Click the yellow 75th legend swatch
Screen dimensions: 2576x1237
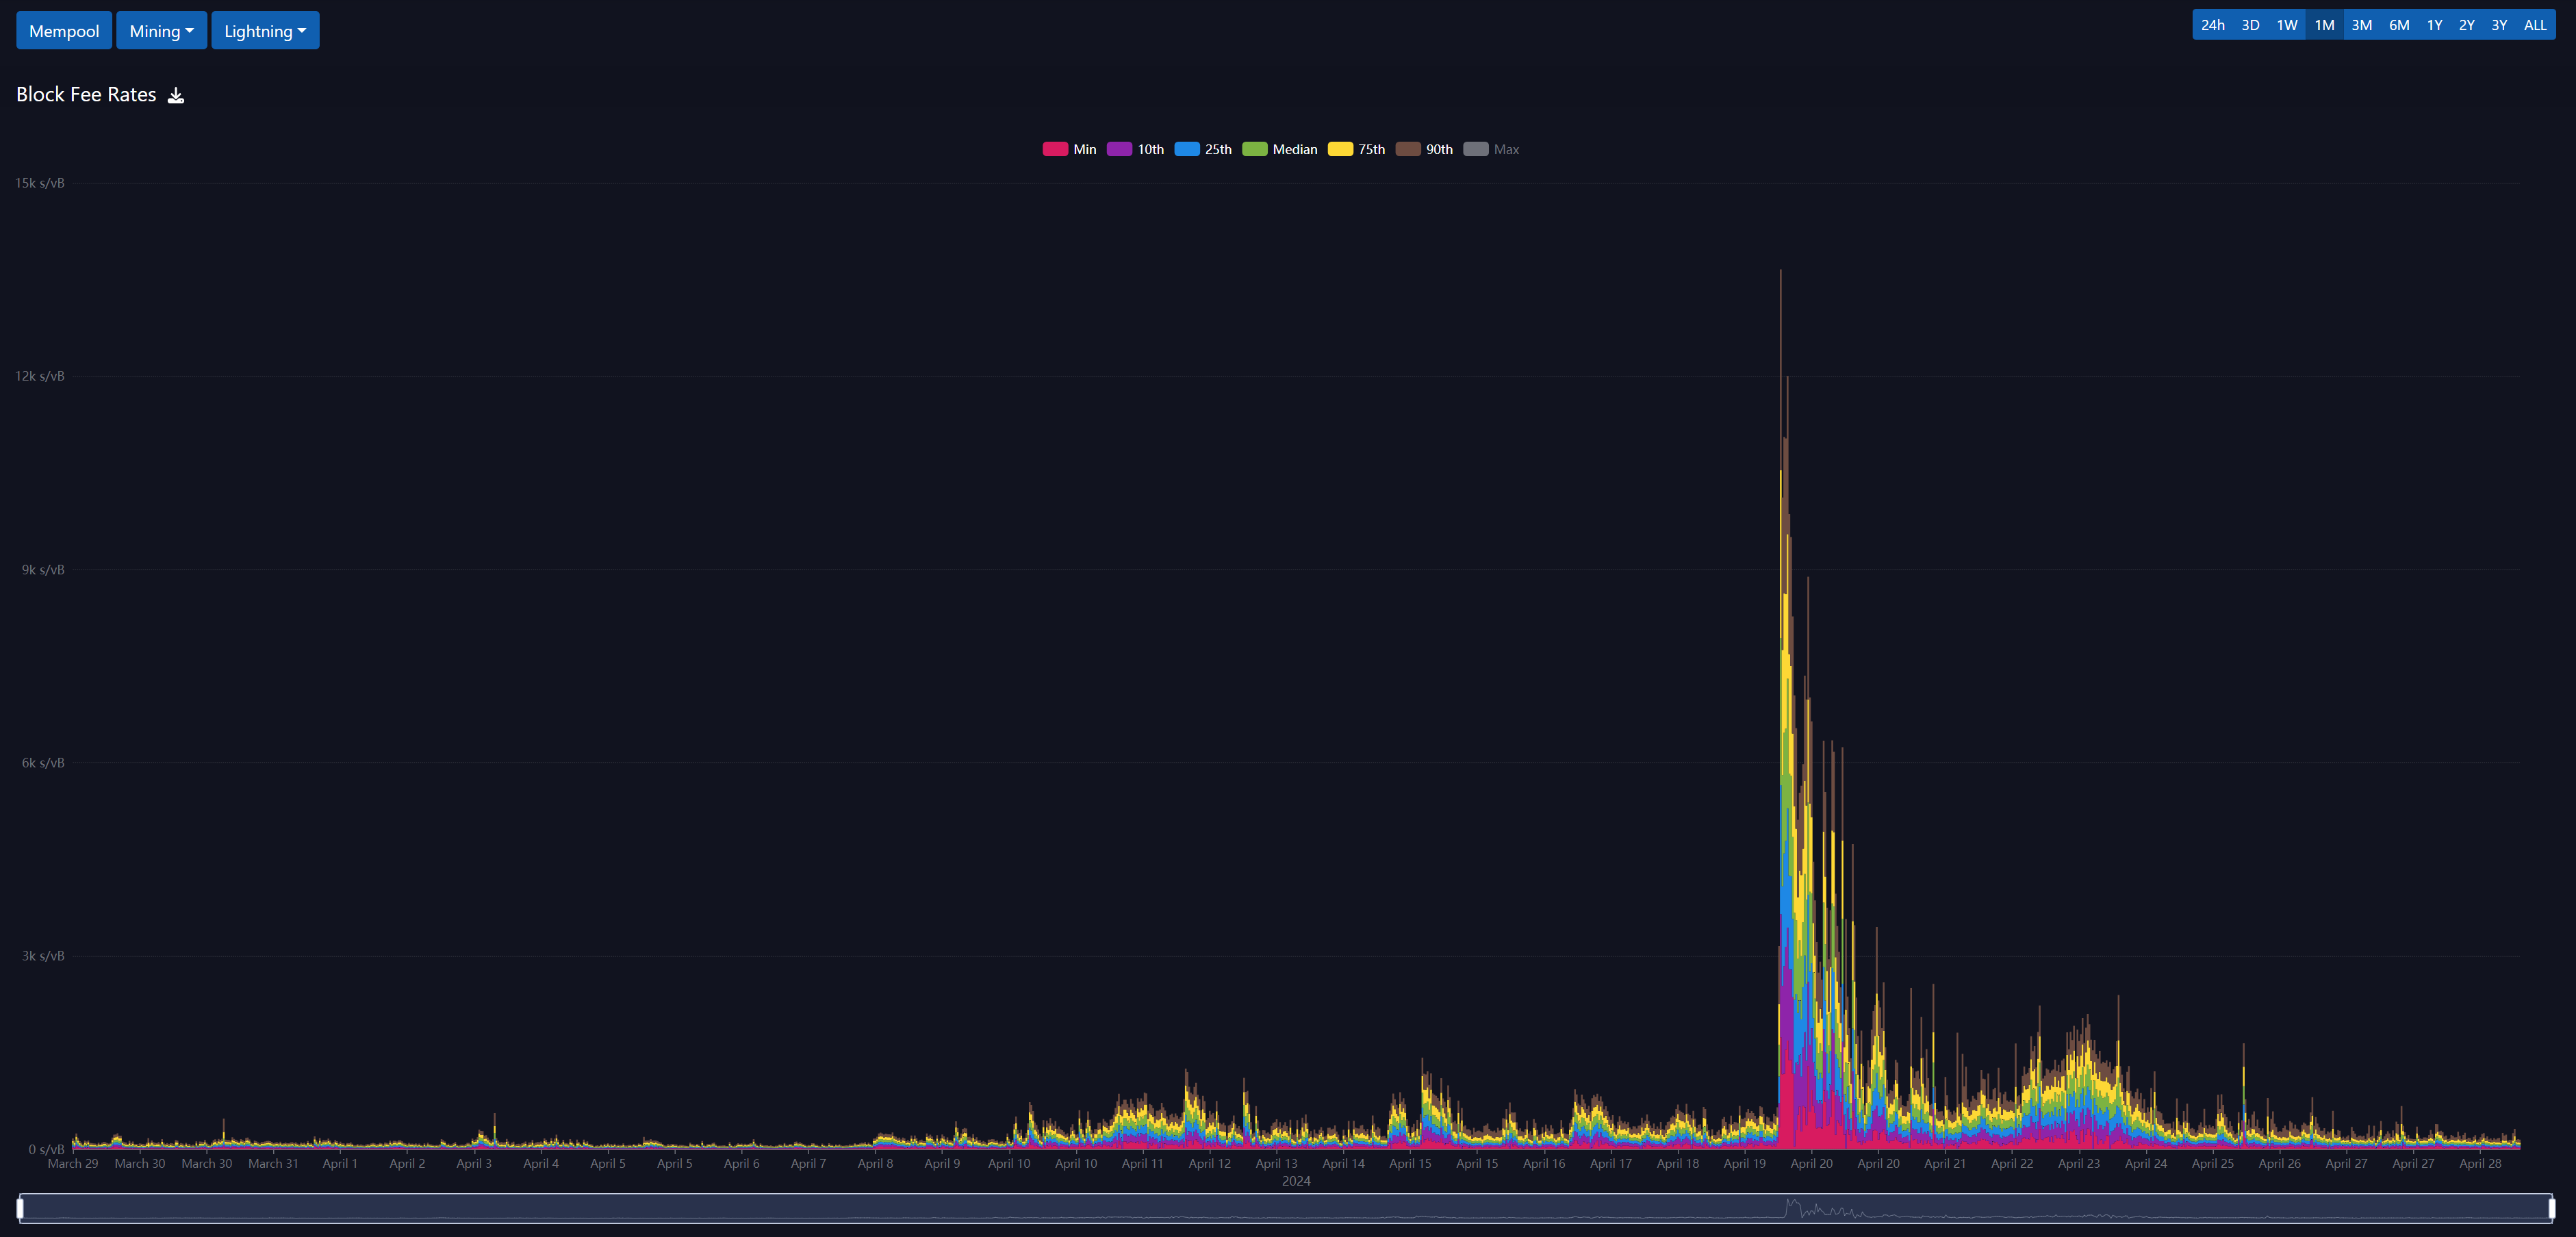point(1340,149)
